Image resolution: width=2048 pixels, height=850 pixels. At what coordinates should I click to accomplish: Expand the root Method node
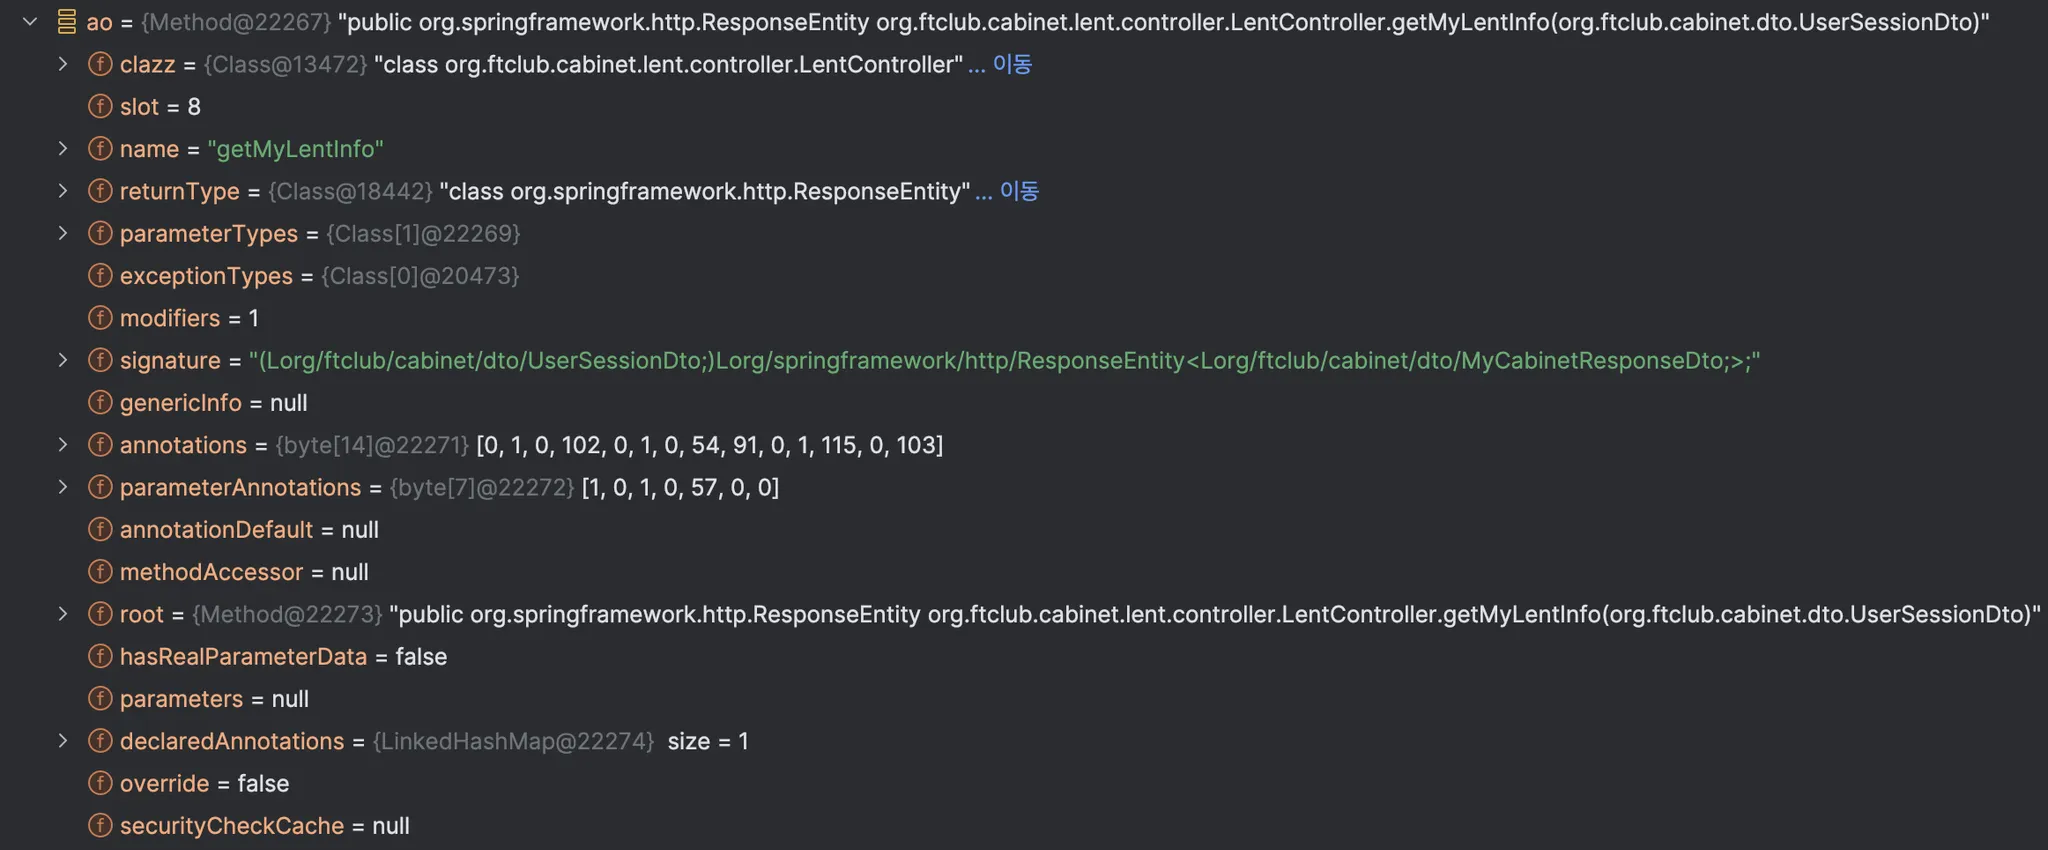click(x=63, y=614)
